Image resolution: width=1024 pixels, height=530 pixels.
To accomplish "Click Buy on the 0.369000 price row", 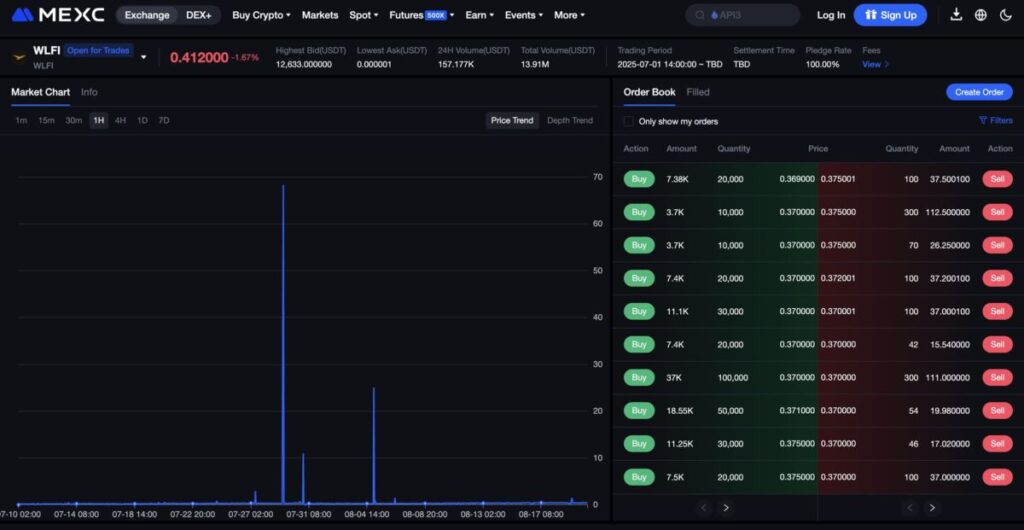I will click(x=639, y=179).
